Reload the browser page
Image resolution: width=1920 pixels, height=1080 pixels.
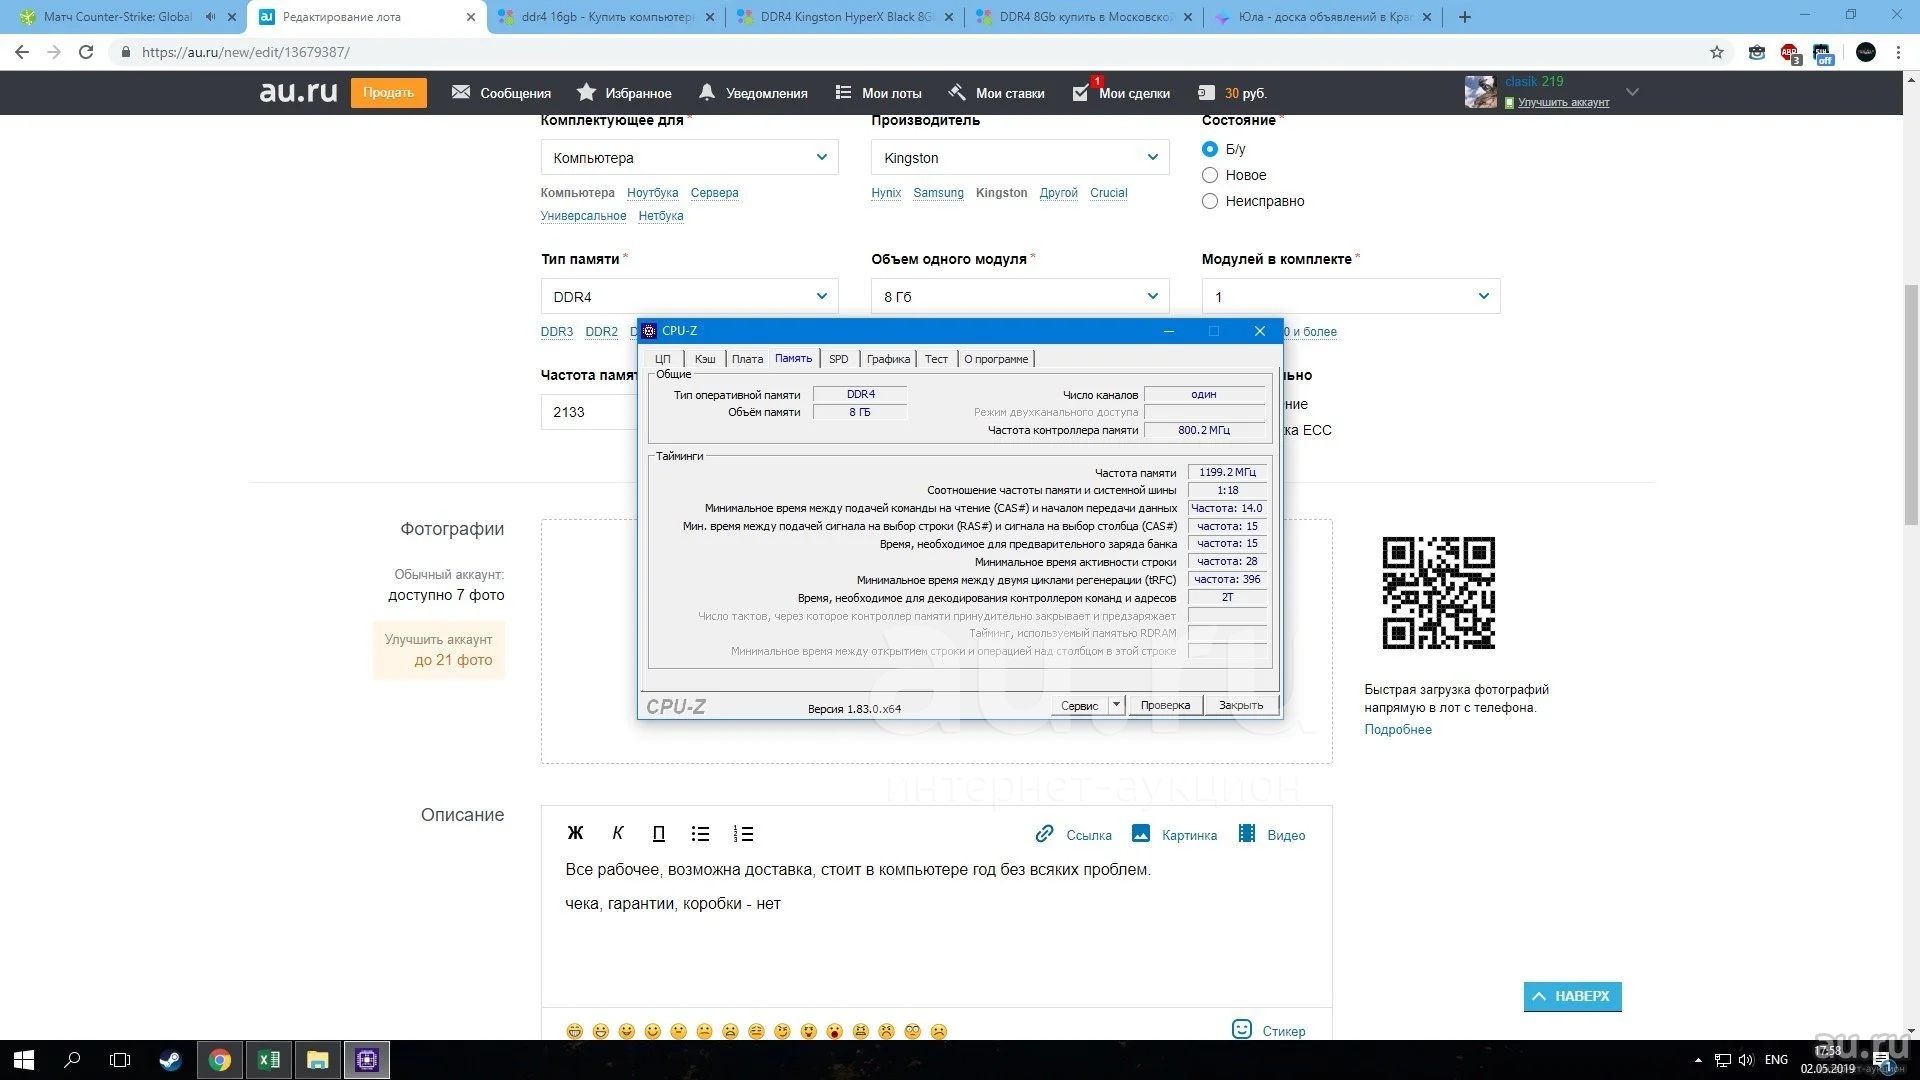86,52
